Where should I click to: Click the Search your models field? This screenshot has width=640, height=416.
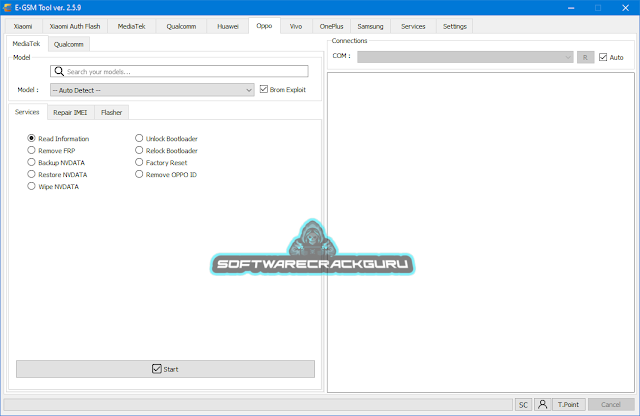pos(179,71)
